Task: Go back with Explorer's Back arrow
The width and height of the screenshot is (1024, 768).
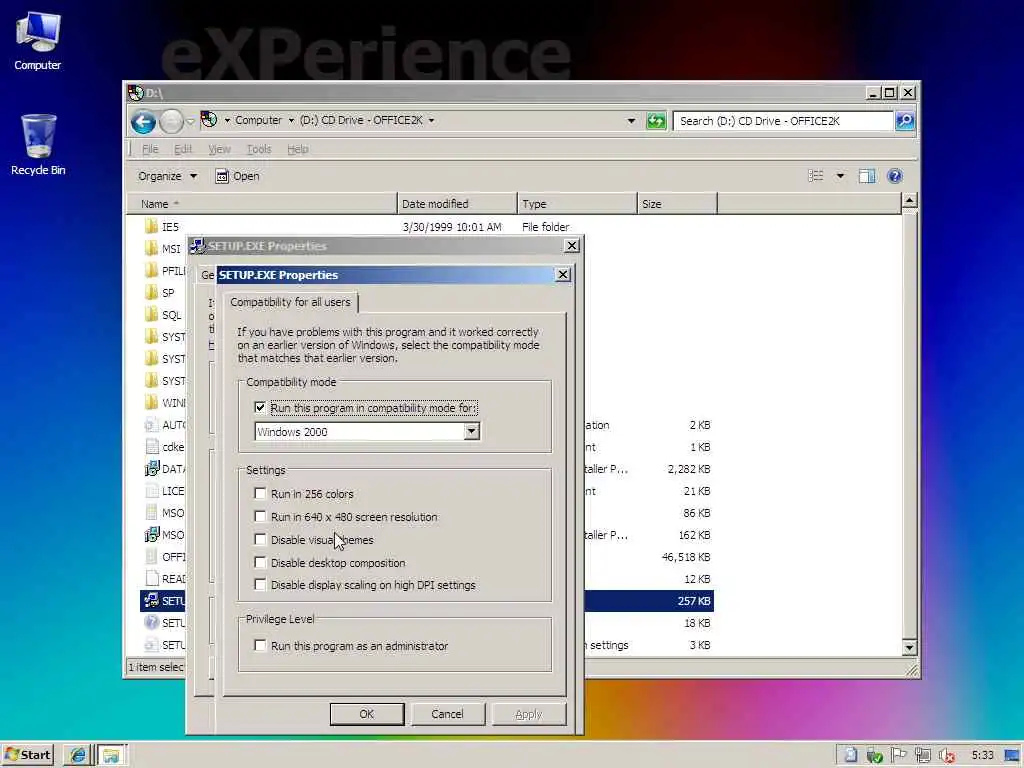Action: pos(143,121)
